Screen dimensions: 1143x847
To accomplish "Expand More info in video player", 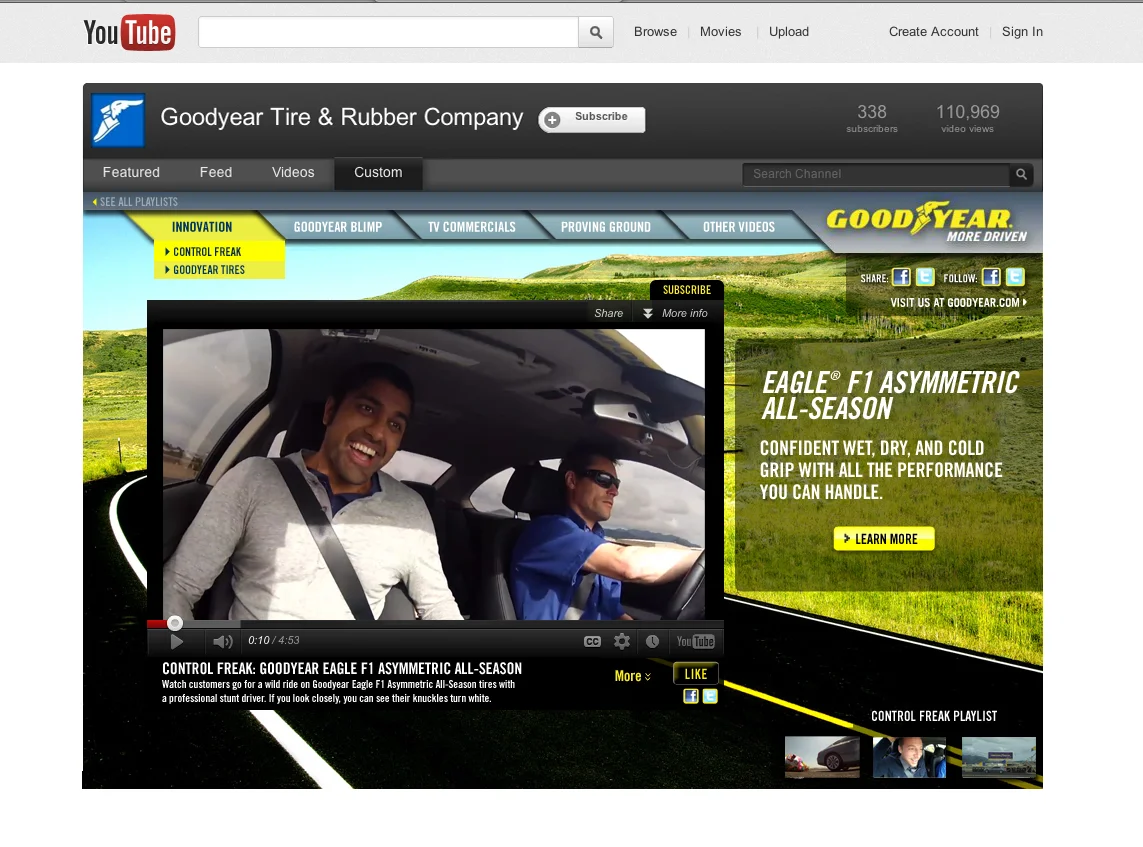I will 675,313.
